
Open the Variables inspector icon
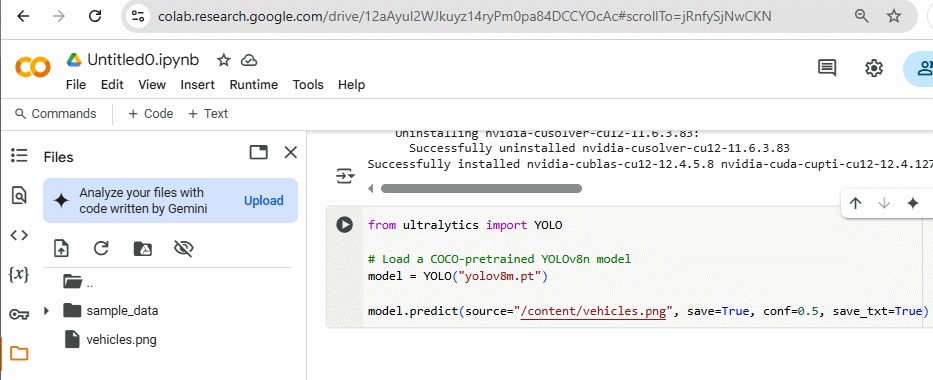pyautogui.click(x=19, y=274)
